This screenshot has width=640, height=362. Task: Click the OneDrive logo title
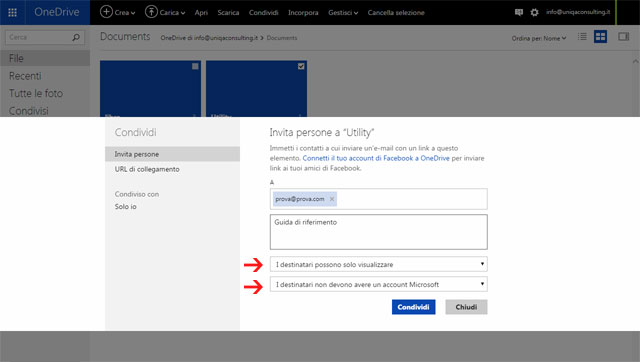point(57,12)
